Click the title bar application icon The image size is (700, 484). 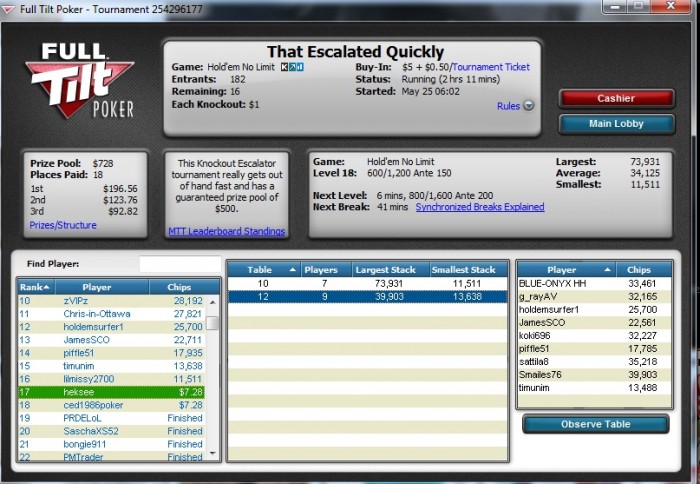tap(8, 8)
